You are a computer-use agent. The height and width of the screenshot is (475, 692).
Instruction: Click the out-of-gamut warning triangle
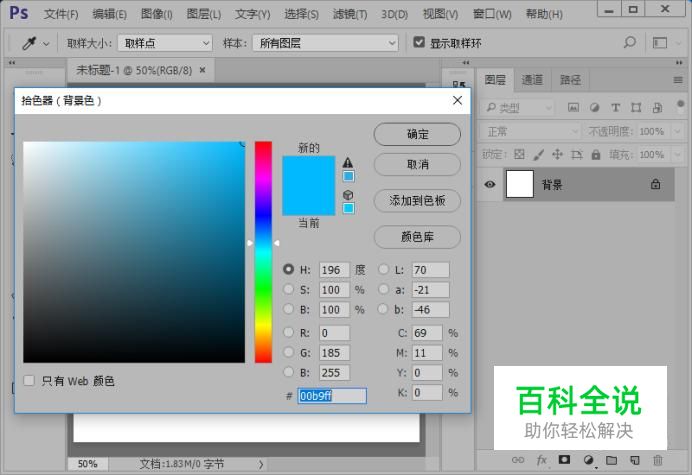click(x=348, y=162)
